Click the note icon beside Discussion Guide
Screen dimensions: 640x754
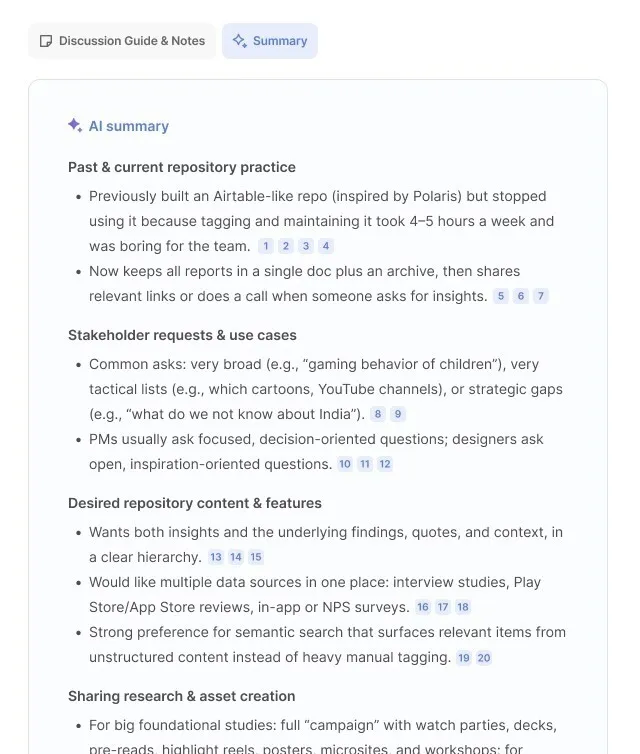[x=46, y=41]
